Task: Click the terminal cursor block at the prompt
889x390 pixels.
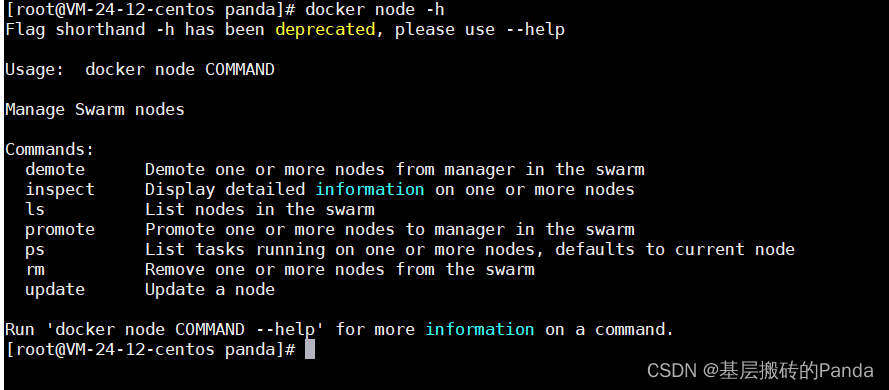Action: [x=310, y=350]
